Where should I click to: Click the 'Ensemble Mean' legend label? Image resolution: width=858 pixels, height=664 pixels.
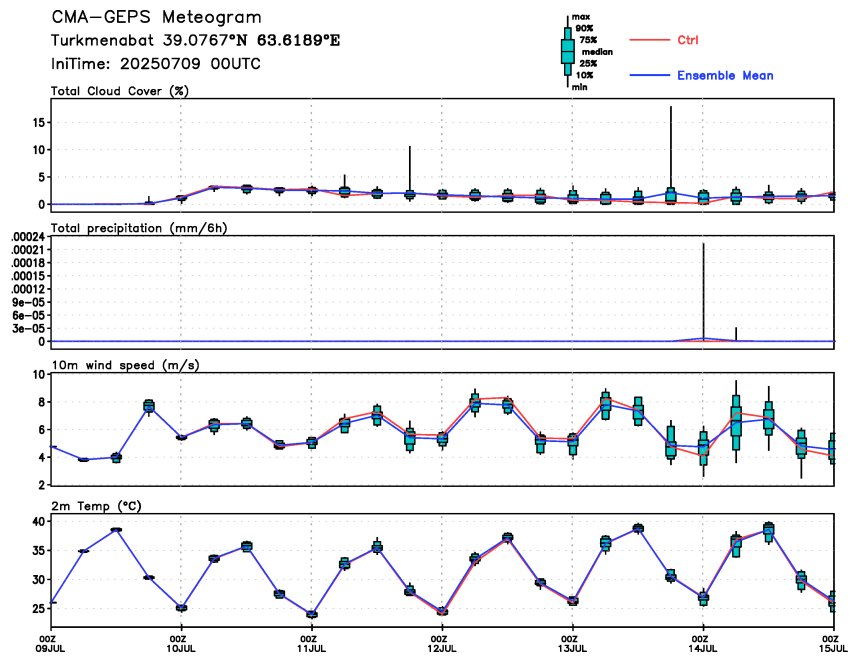725,76
